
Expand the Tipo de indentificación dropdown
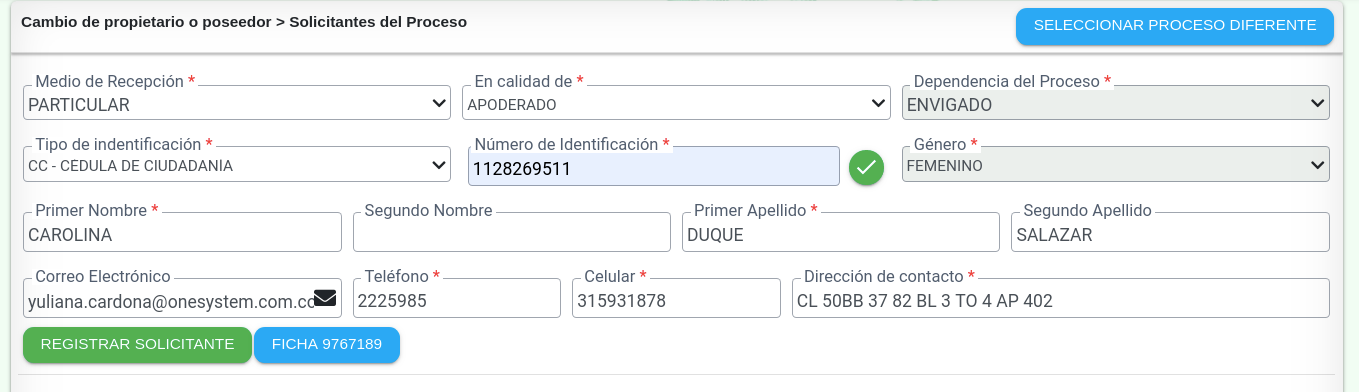[237, 165]
